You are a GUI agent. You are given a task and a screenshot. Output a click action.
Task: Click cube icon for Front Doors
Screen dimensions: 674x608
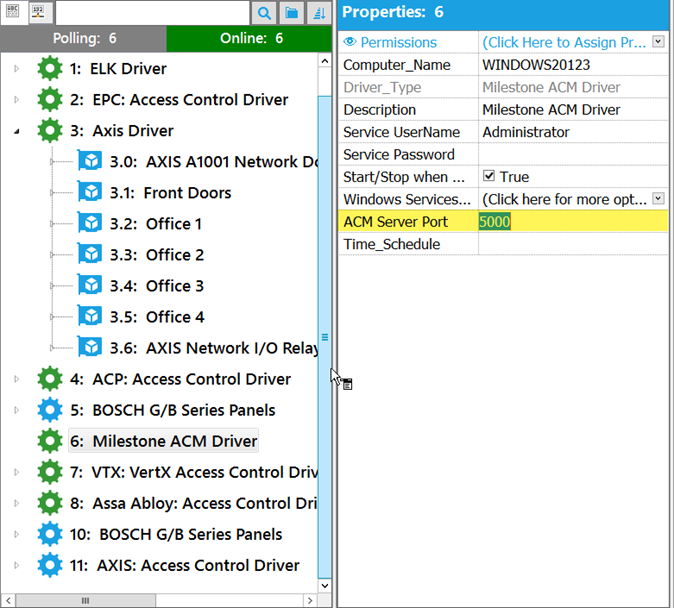pyautogui.click(x=90, y=192)
